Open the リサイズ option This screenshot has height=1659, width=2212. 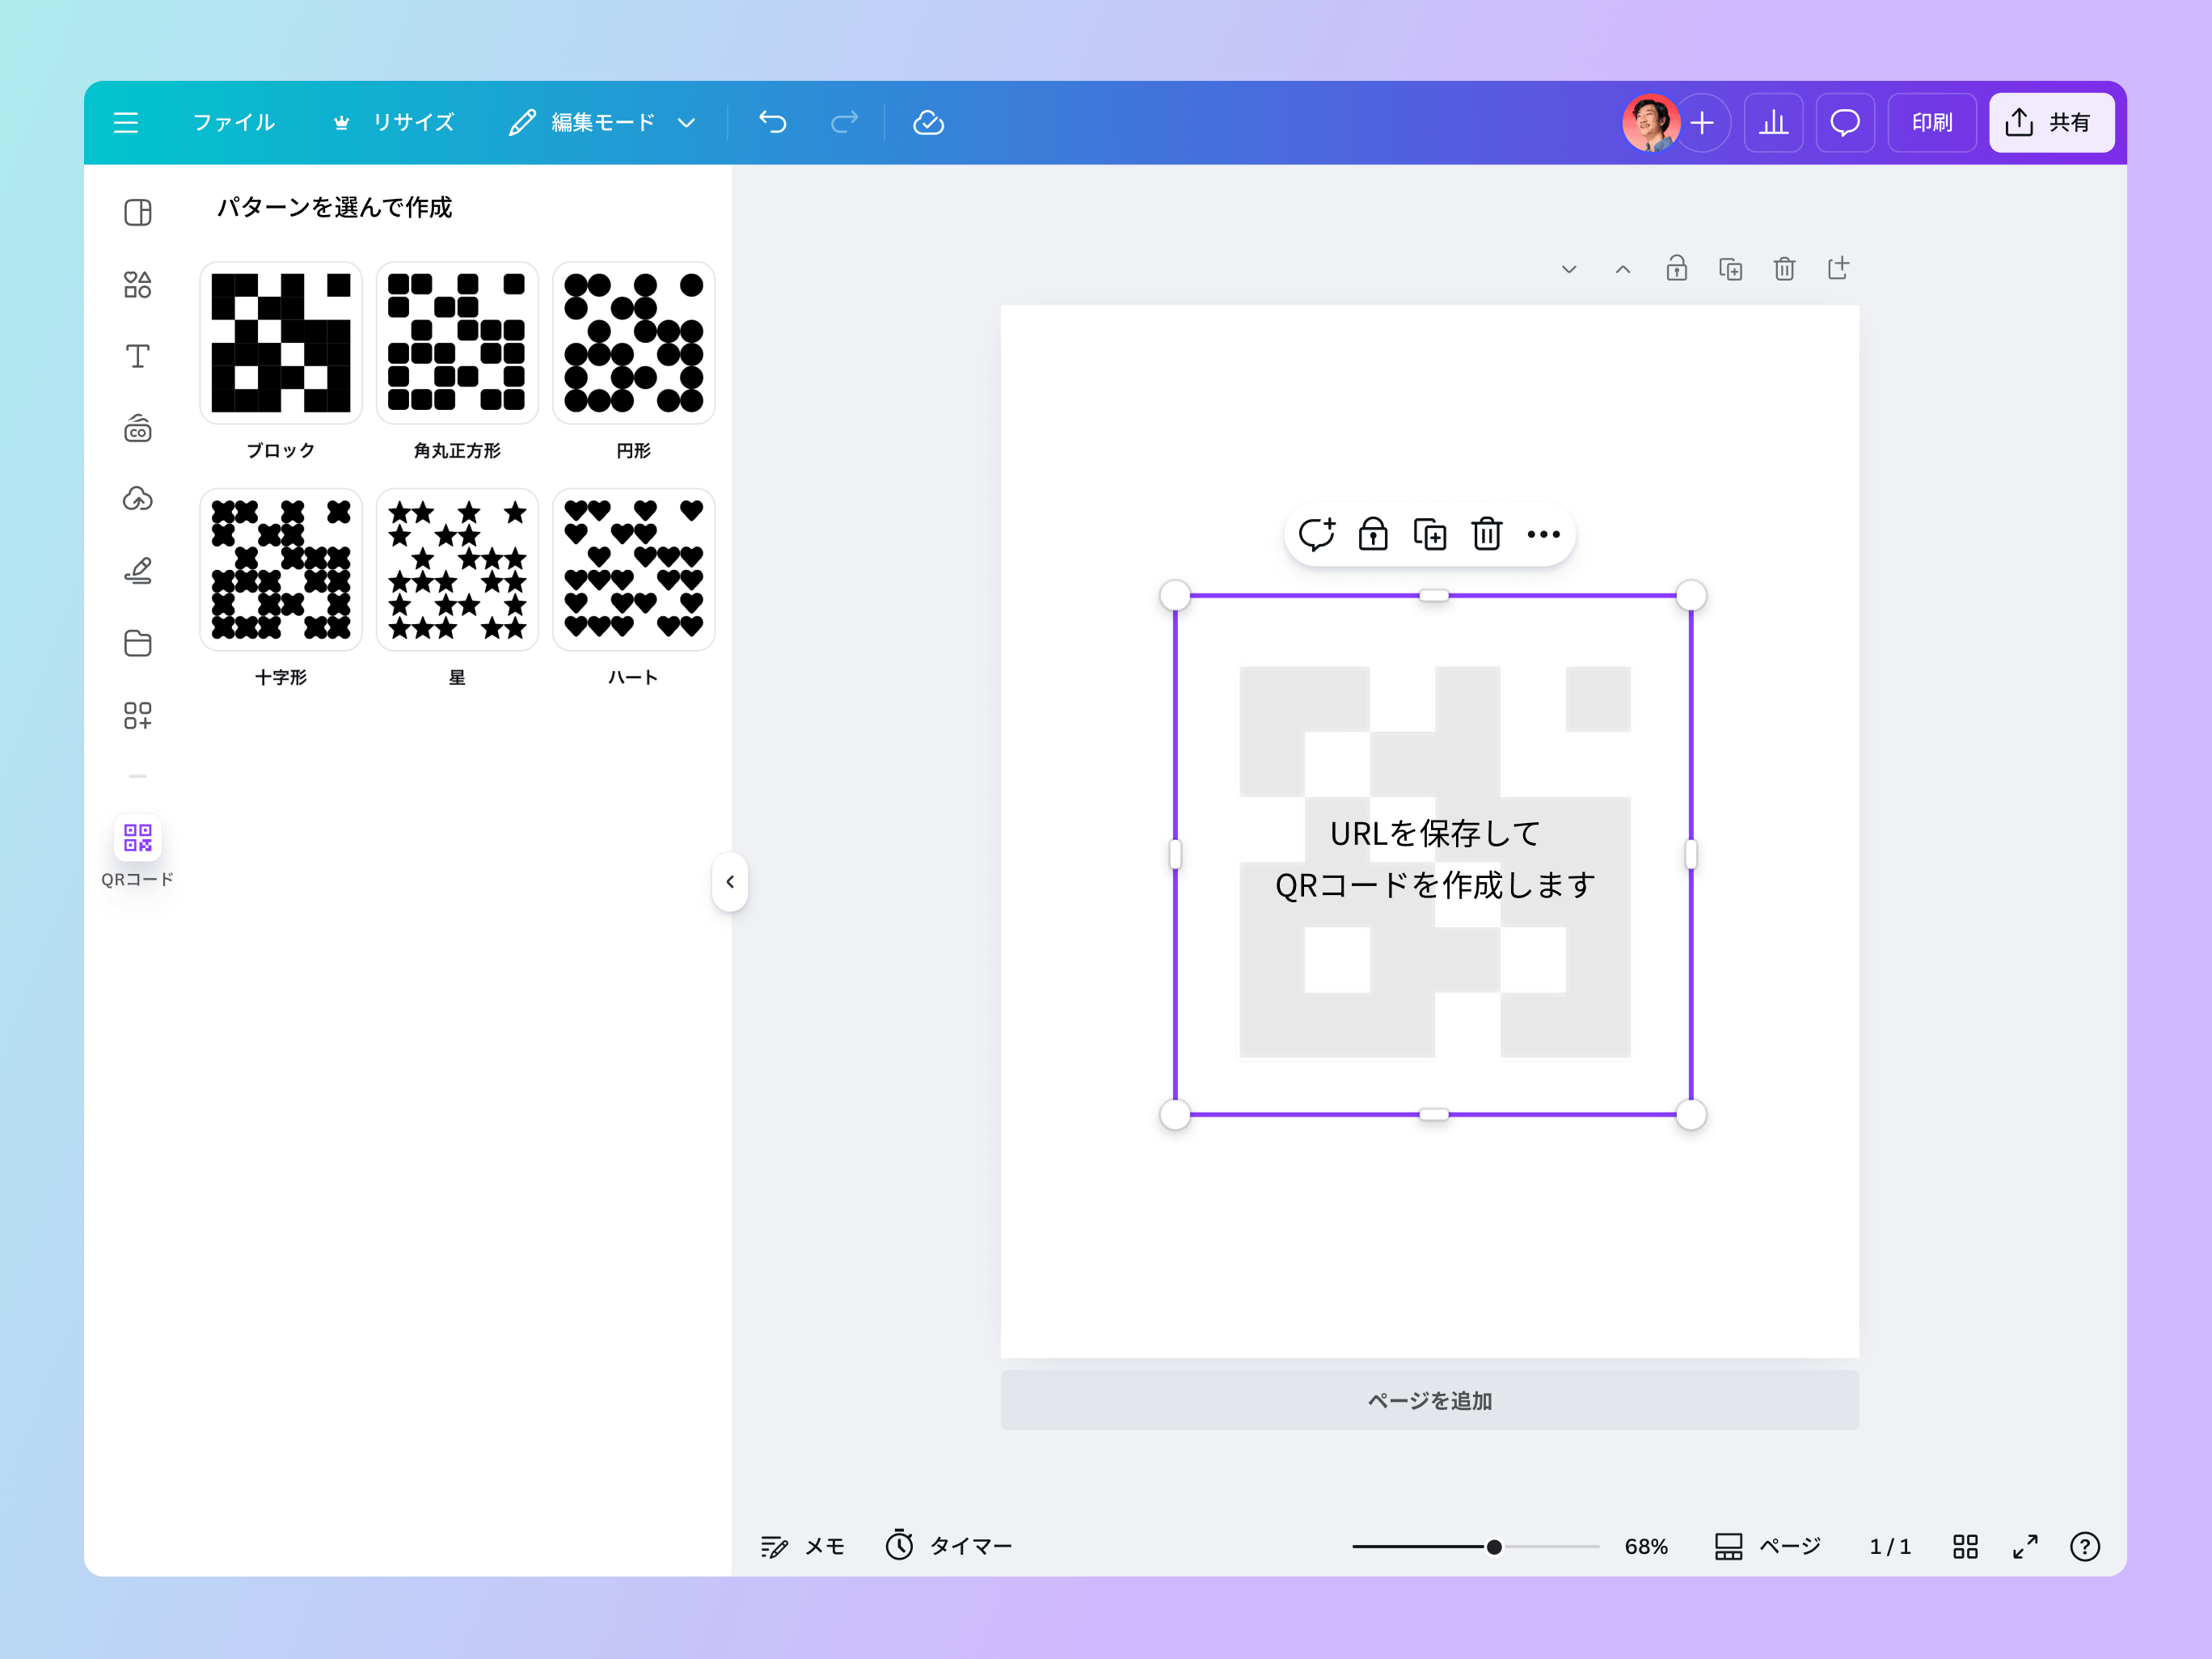click(394, 123)
